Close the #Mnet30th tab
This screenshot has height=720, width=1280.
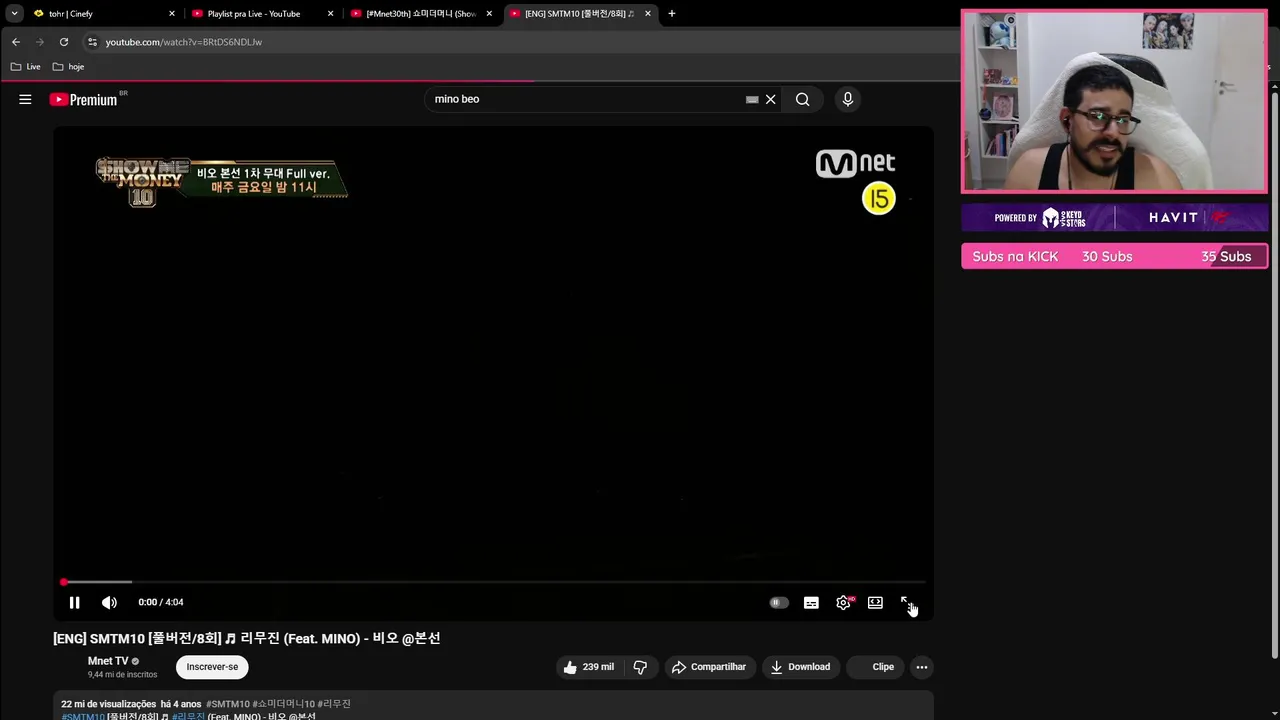[x=489, y=14]
